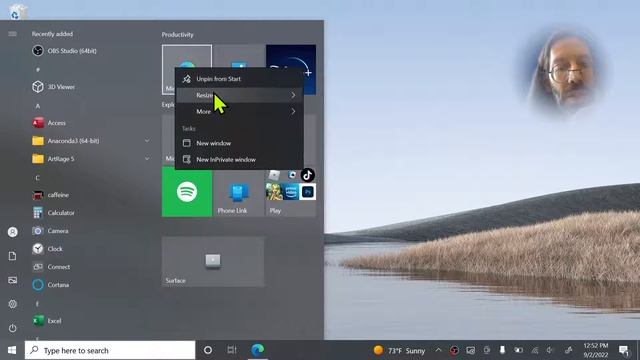Choose More in the context menu

point(239,111)
